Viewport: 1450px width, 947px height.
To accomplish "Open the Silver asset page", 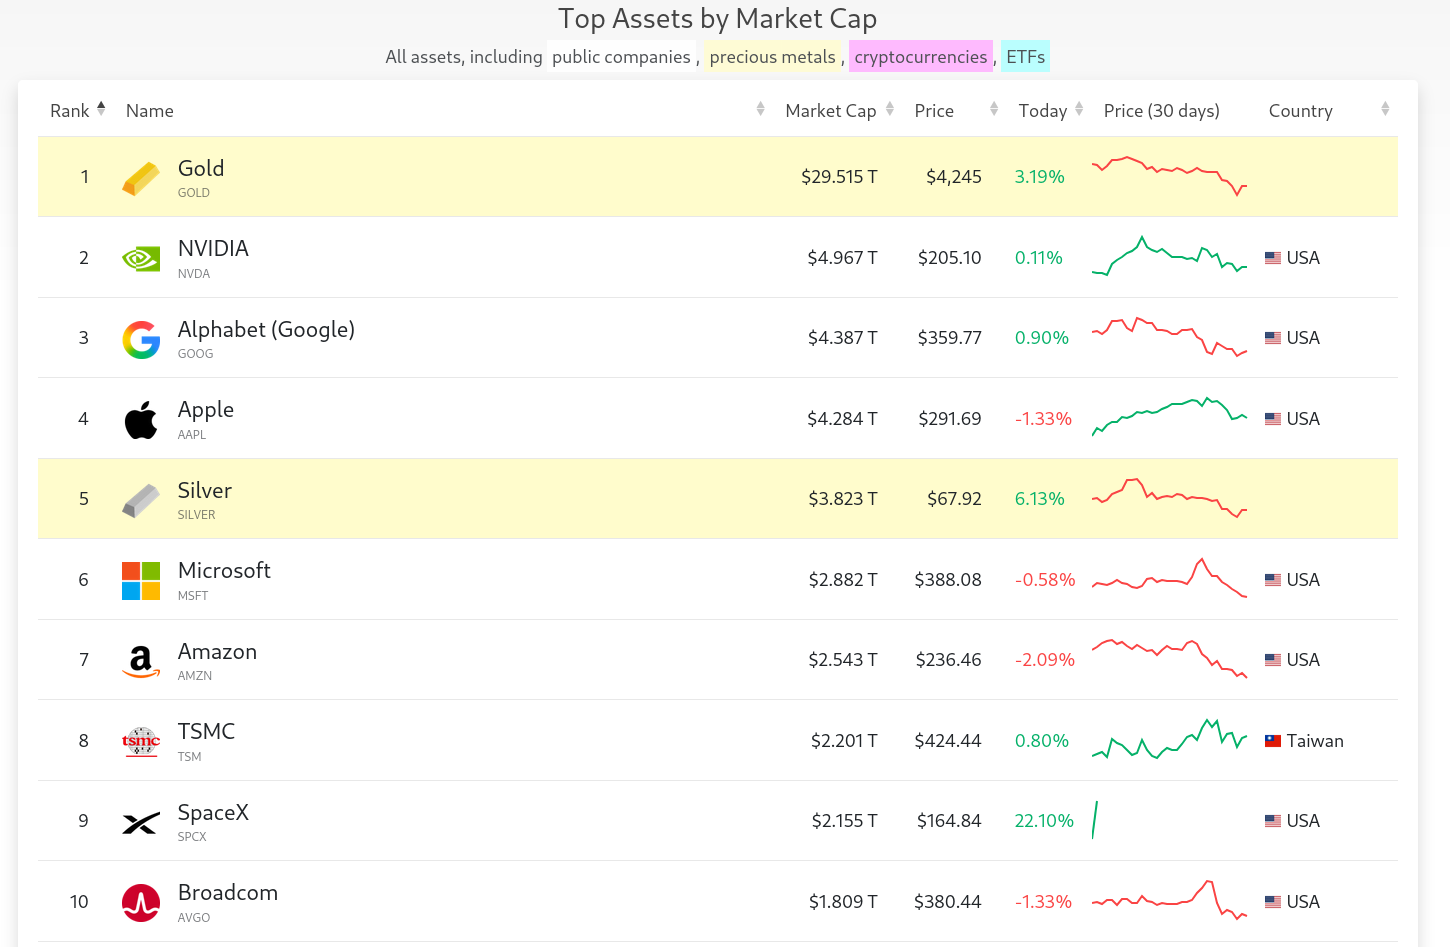I will click(x=205, y=491).
